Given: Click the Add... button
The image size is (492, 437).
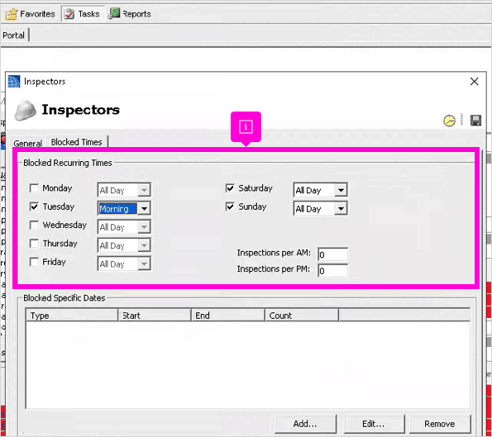Looking at the screenshot, I should click(305, 424).
